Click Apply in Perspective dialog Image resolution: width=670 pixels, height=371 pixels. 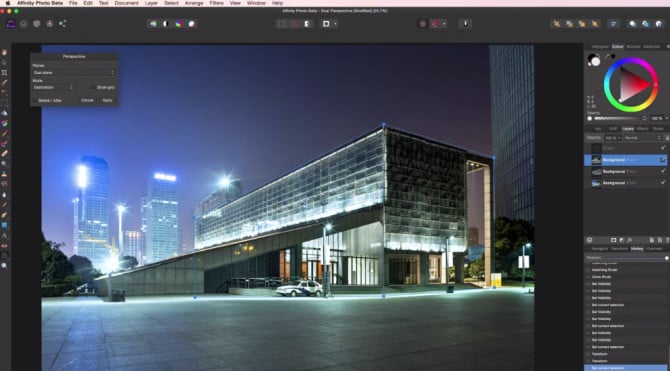(x=107, y=101)
